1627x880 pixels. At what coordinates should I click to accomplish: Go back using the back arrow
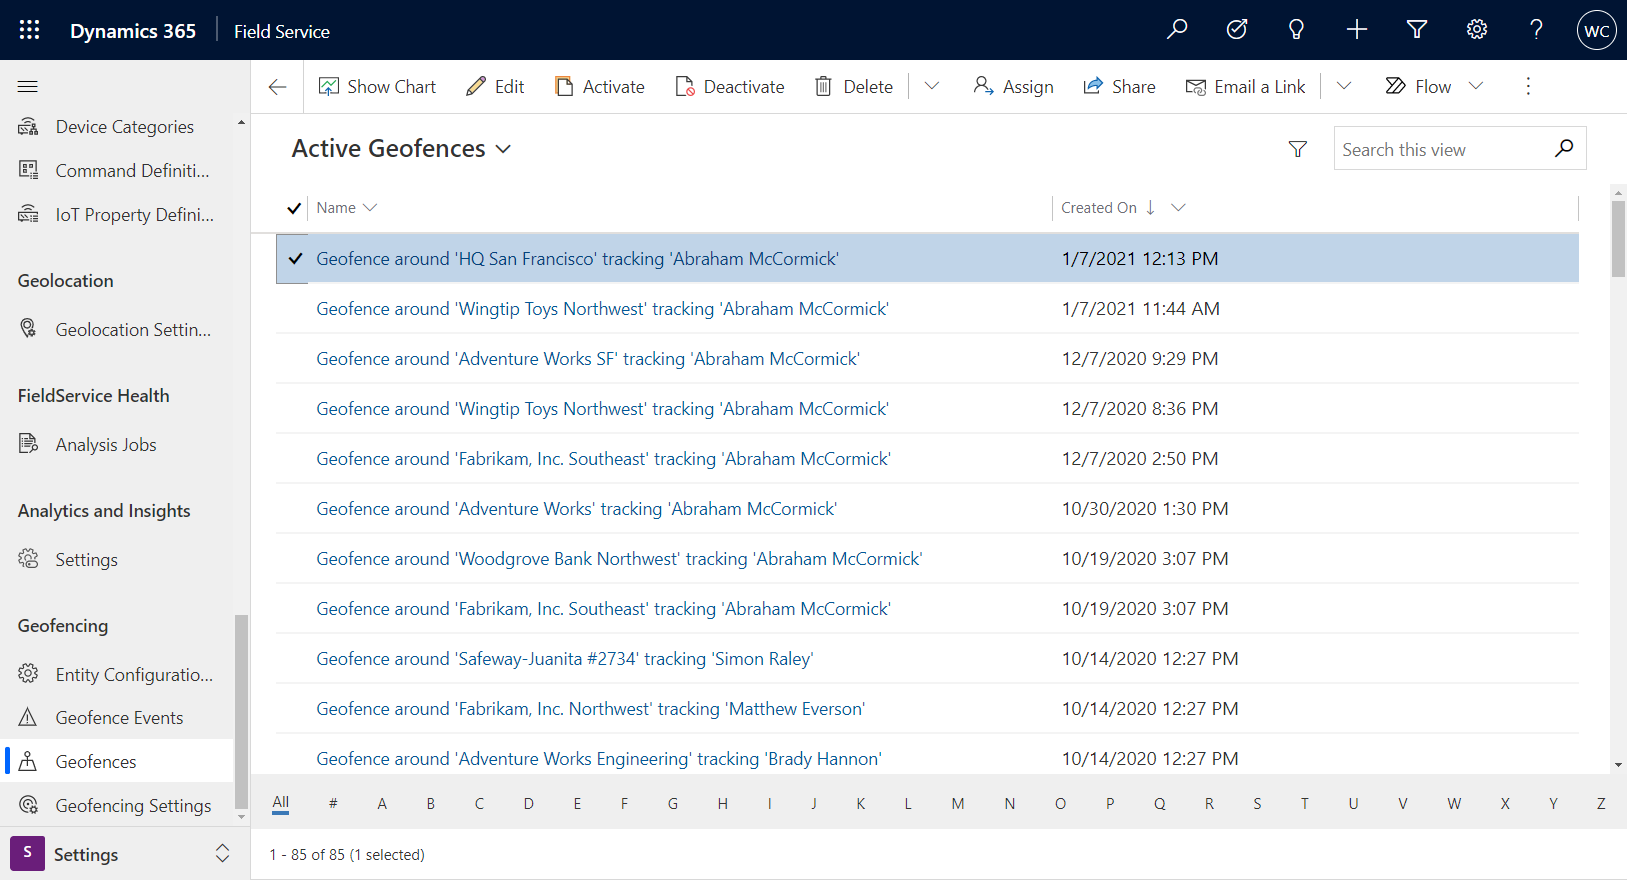click(x=278, y=87)
